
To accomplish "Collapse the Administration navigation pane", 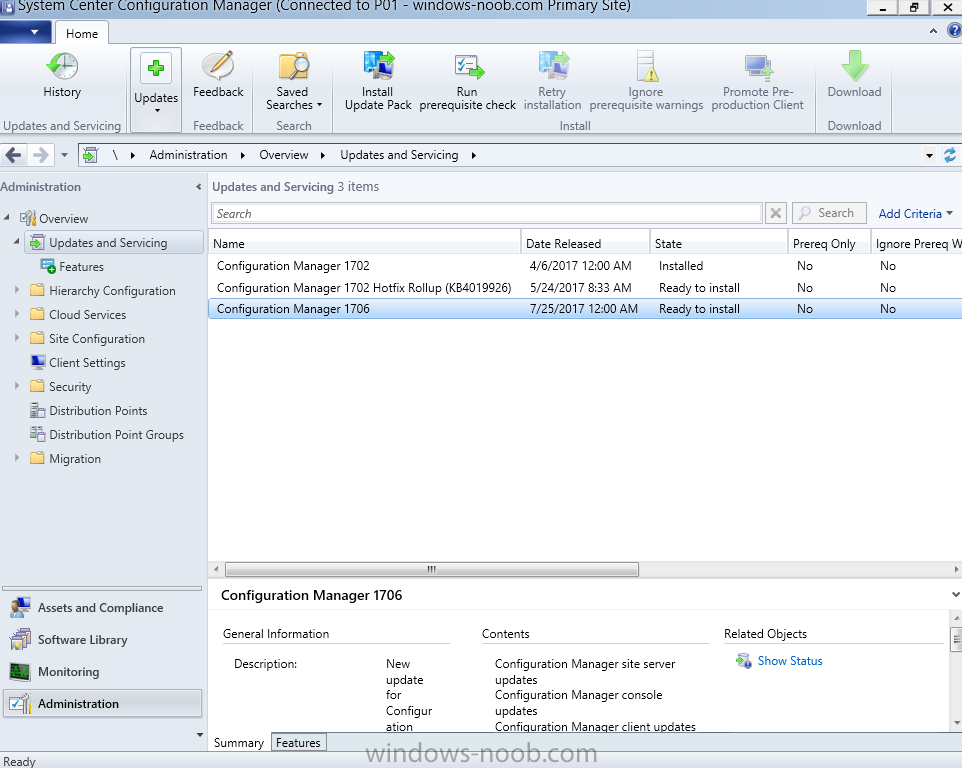I will pos(198,186).
